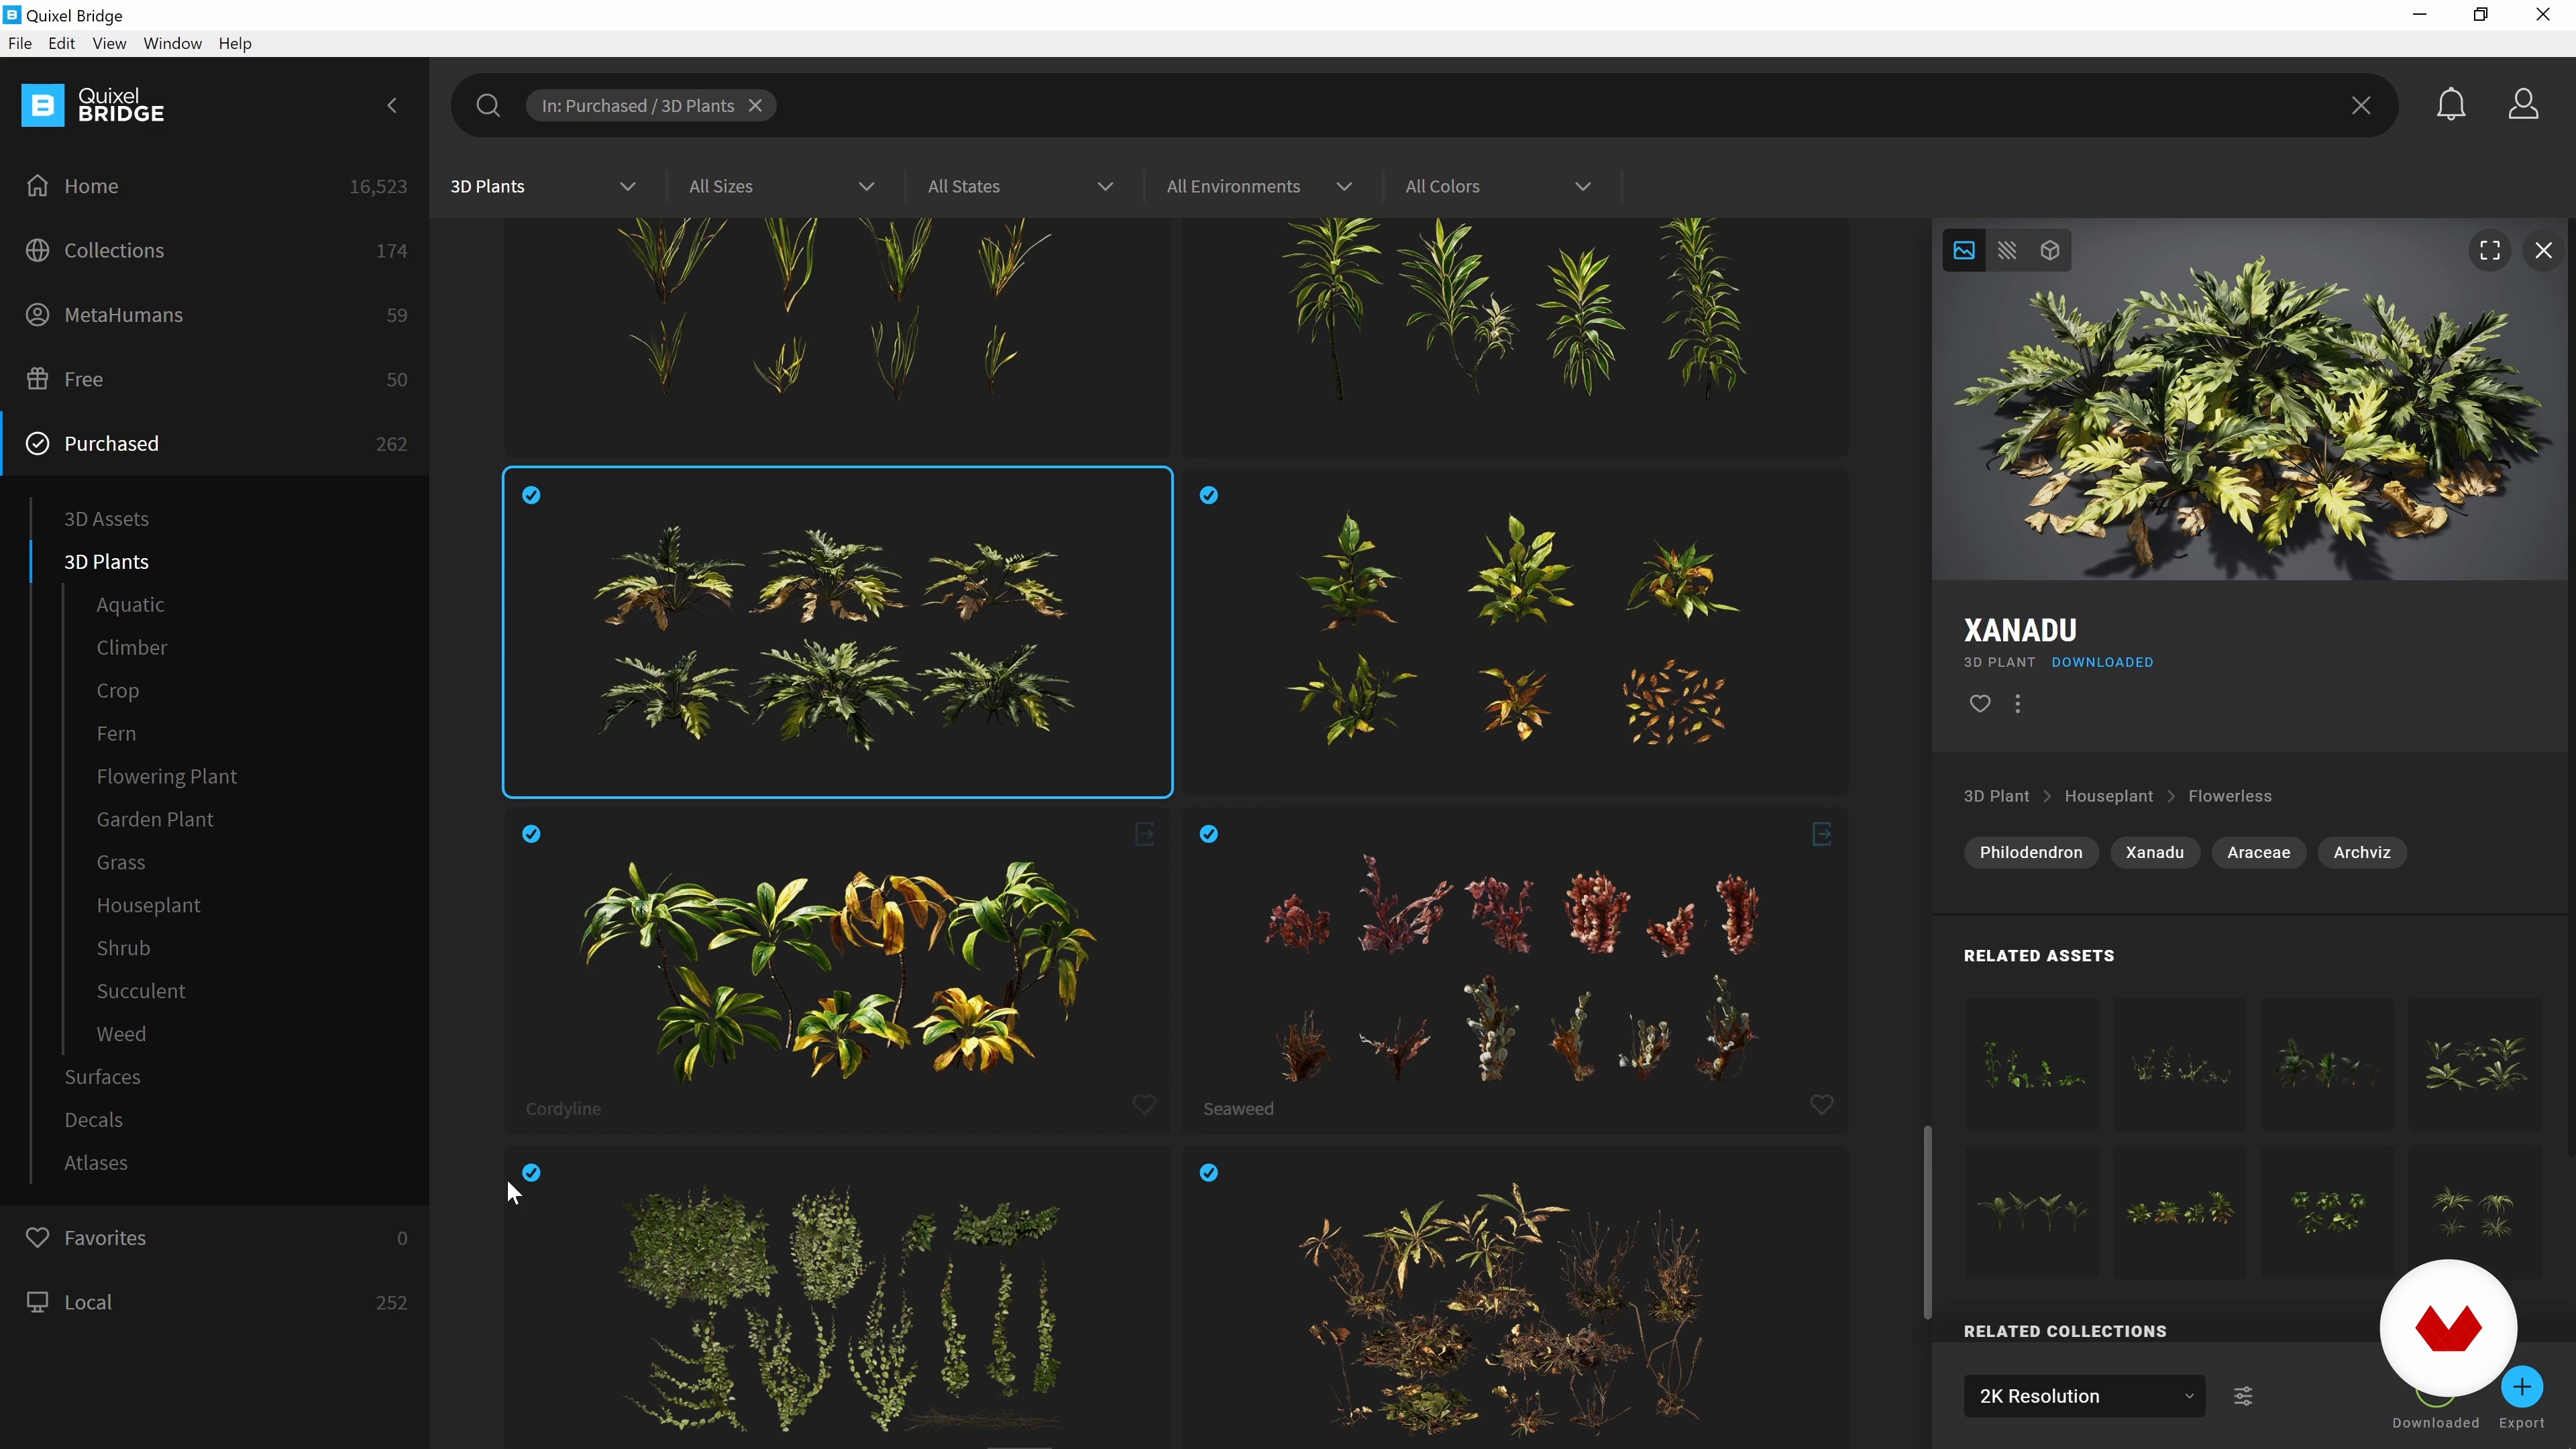Toggle the Xanadu asset selection checkmark
Image resolution: width=2576 pixels, height=1449 pixels.
(532, 495)
